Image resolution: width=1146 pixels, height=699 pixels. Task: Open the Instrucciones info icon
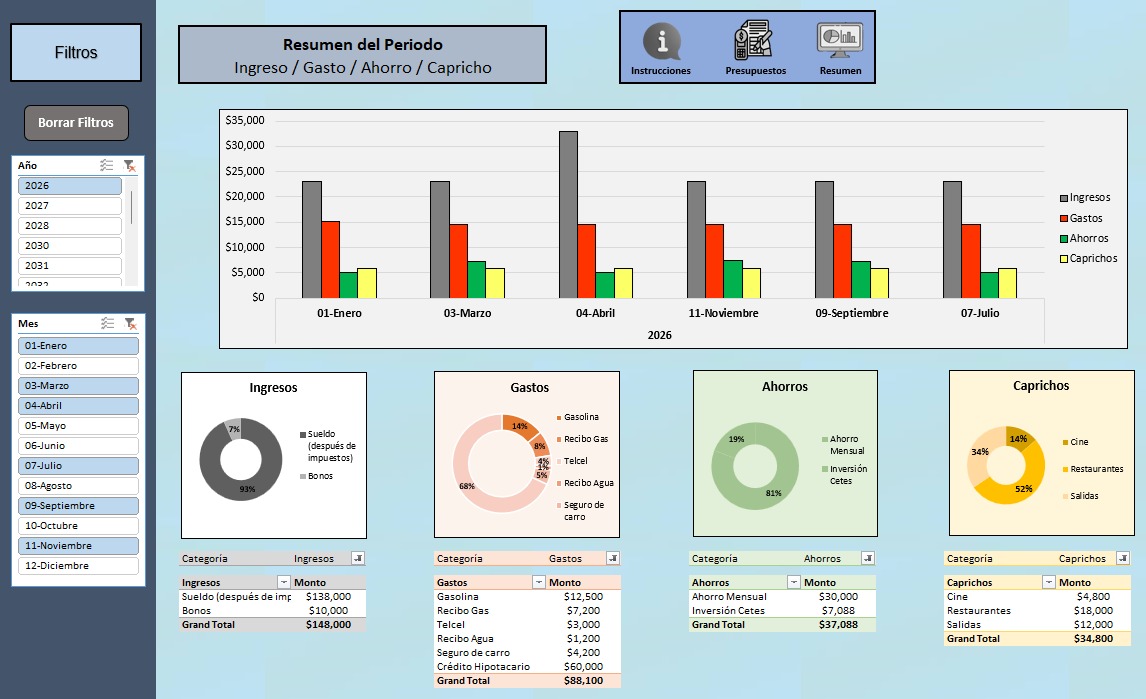660,42
